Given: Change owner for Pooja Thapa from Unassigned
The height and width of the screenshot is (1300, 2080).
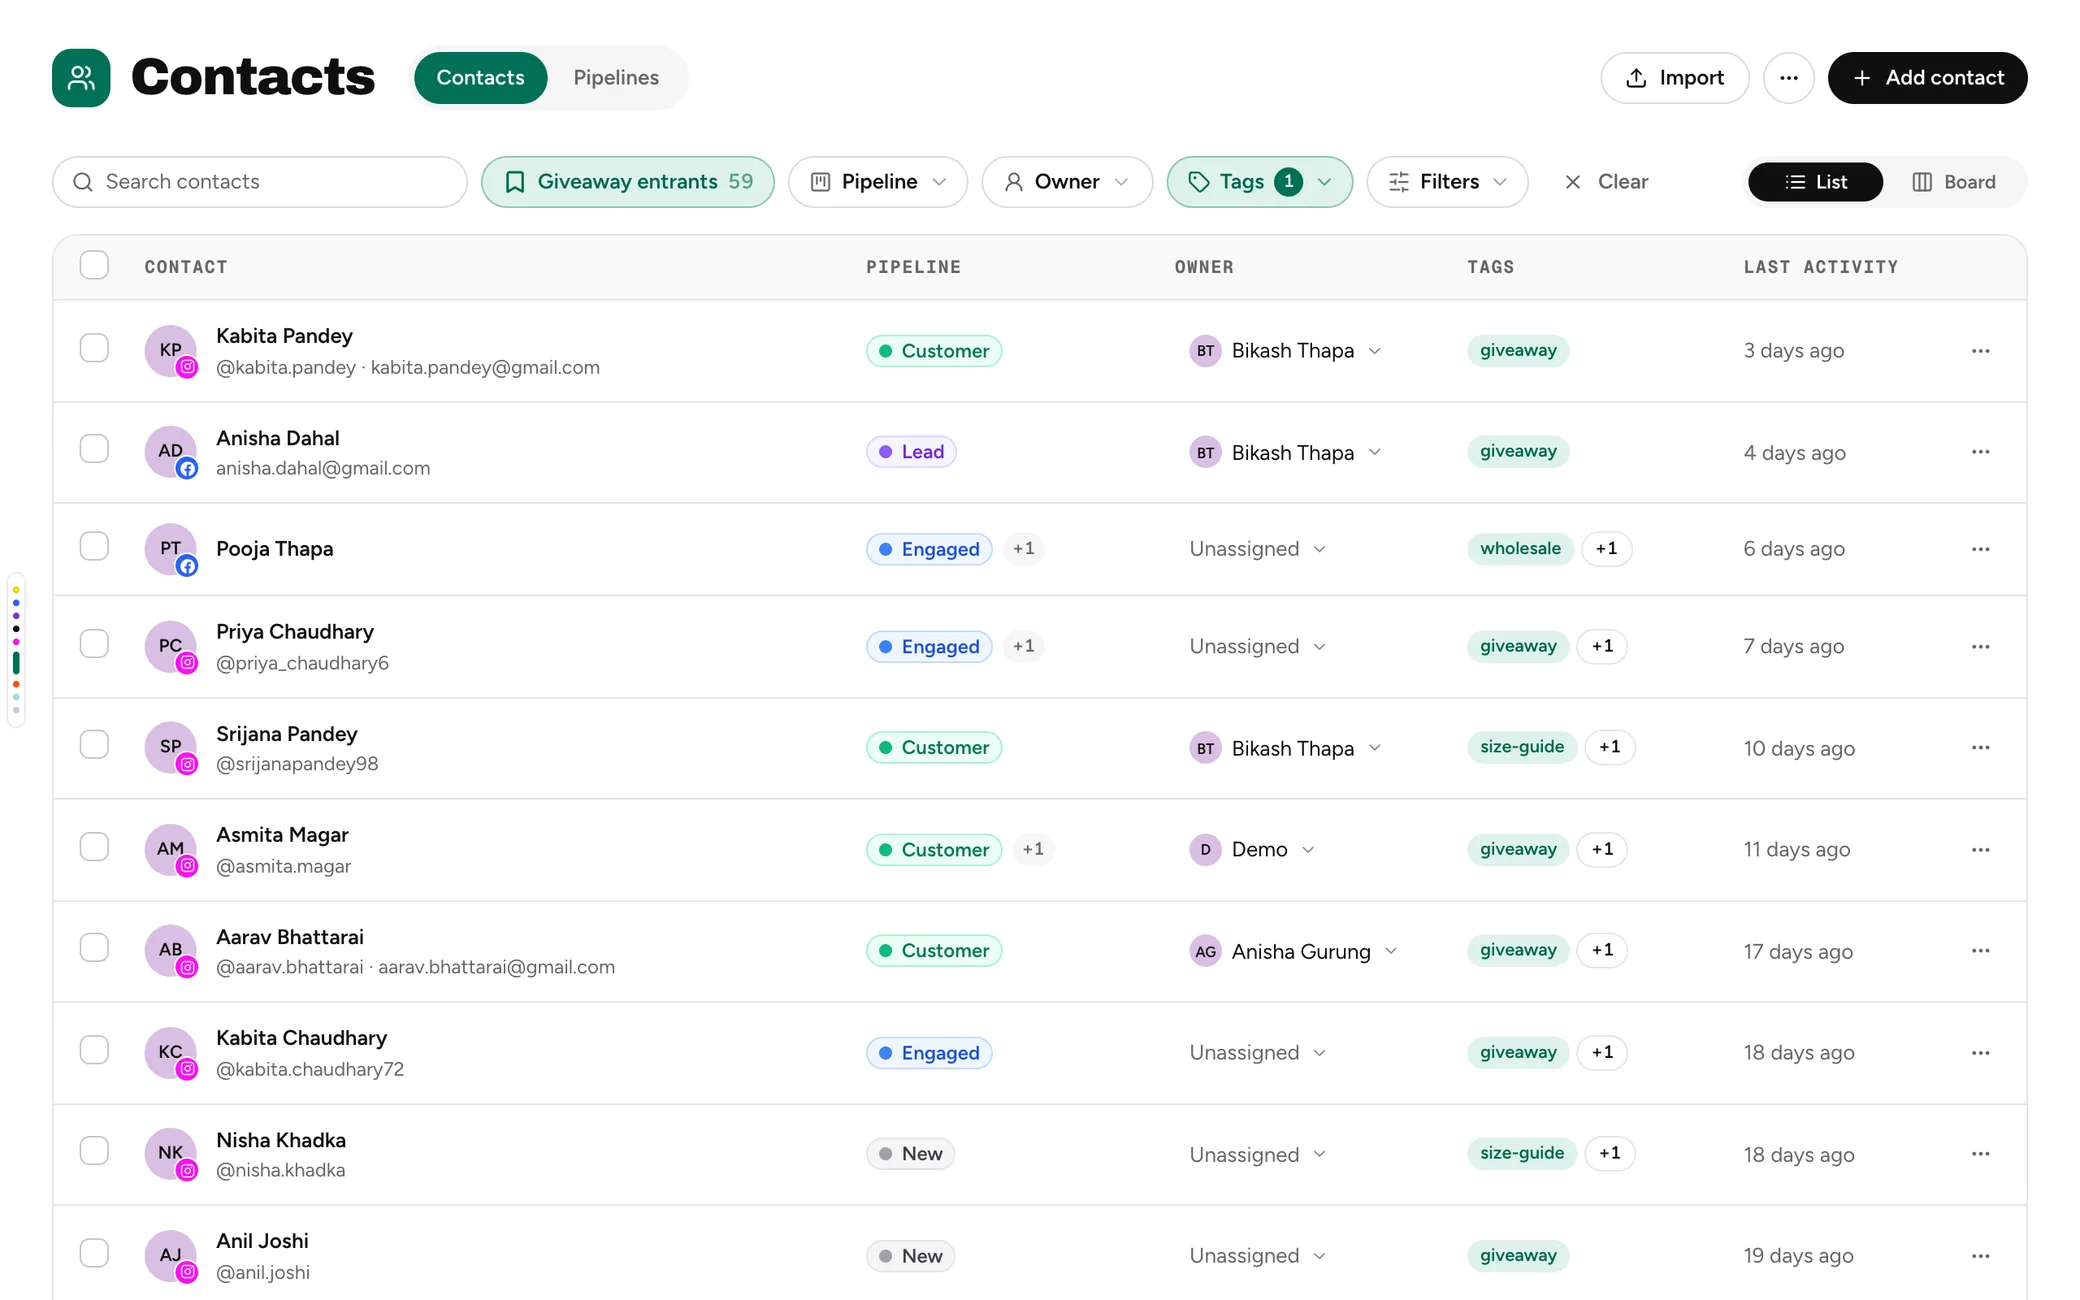Looking at the screenshot, I should (x=1257, y=549).
